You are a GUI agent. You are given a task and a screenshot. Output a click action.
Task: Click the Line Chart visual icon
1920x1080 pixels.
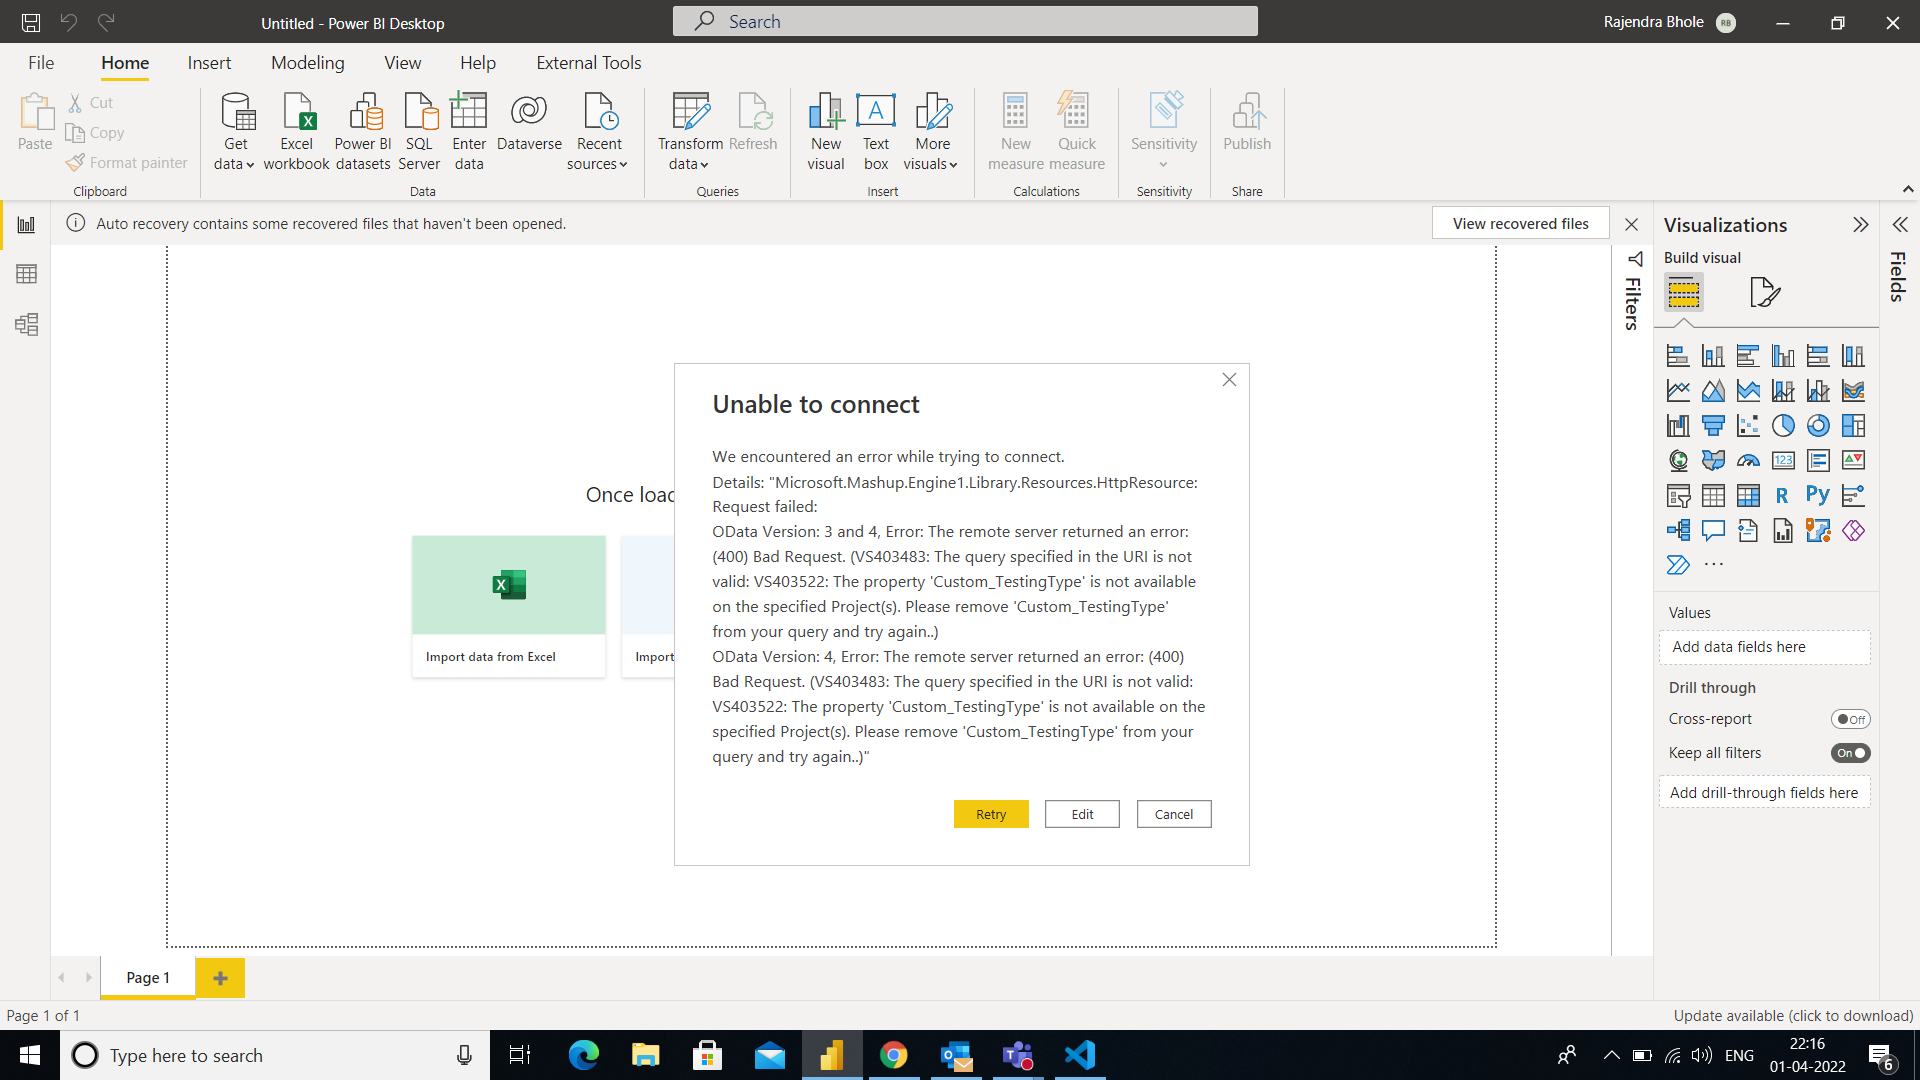(x=1676, y=390)
